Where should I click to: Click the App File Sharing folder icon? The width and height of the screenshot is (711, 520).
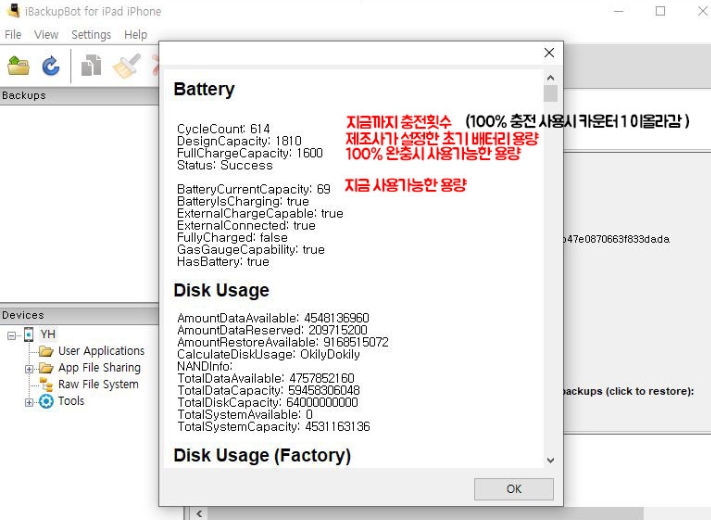pos(46,368)
